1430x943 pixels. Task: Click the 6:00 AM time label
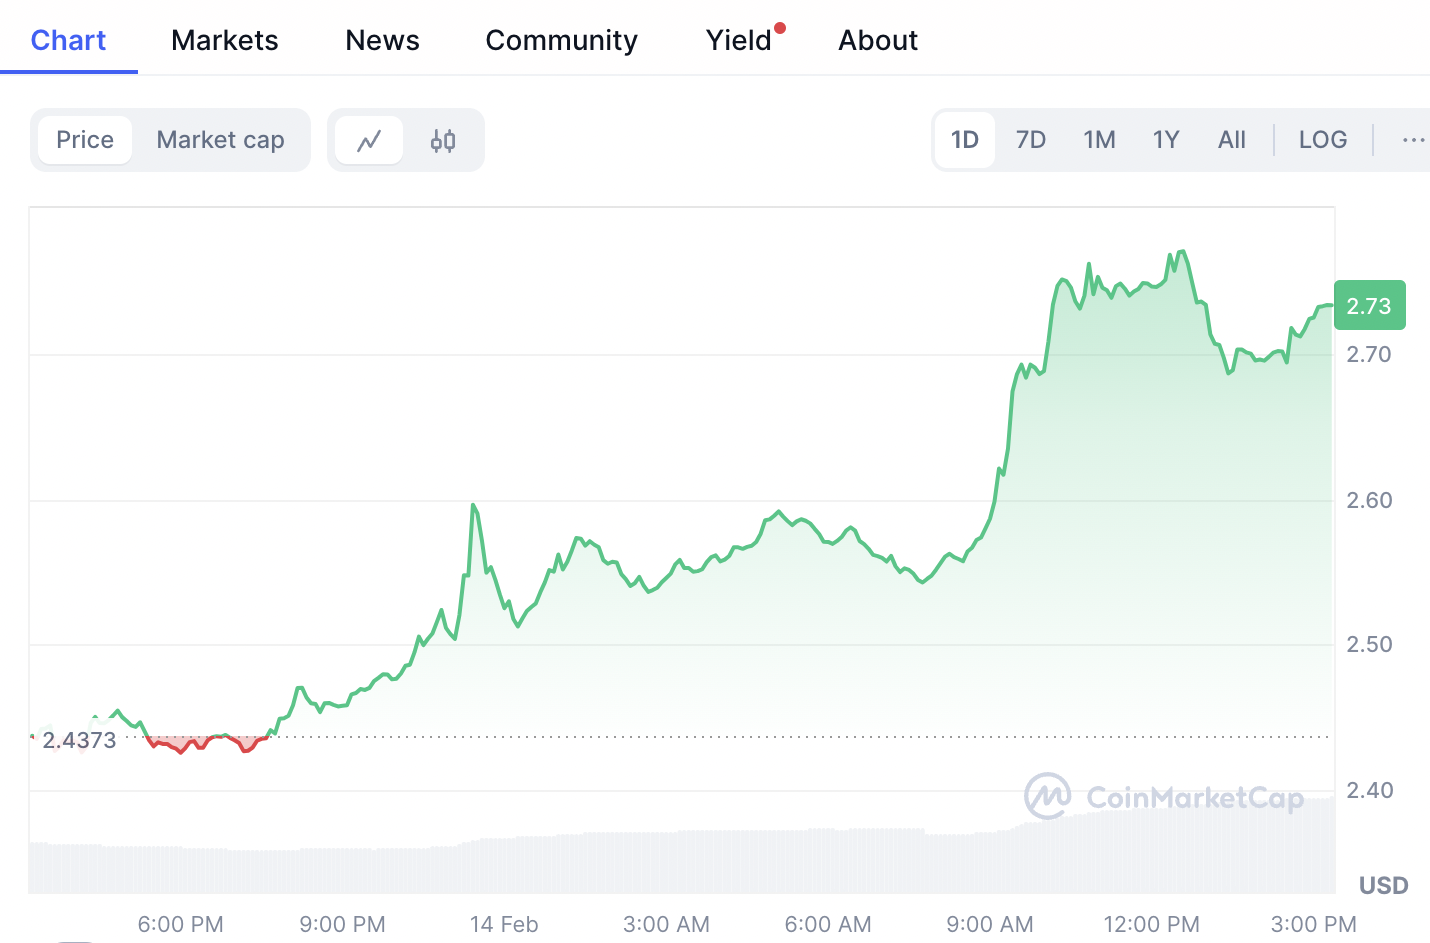coord(828,924)
